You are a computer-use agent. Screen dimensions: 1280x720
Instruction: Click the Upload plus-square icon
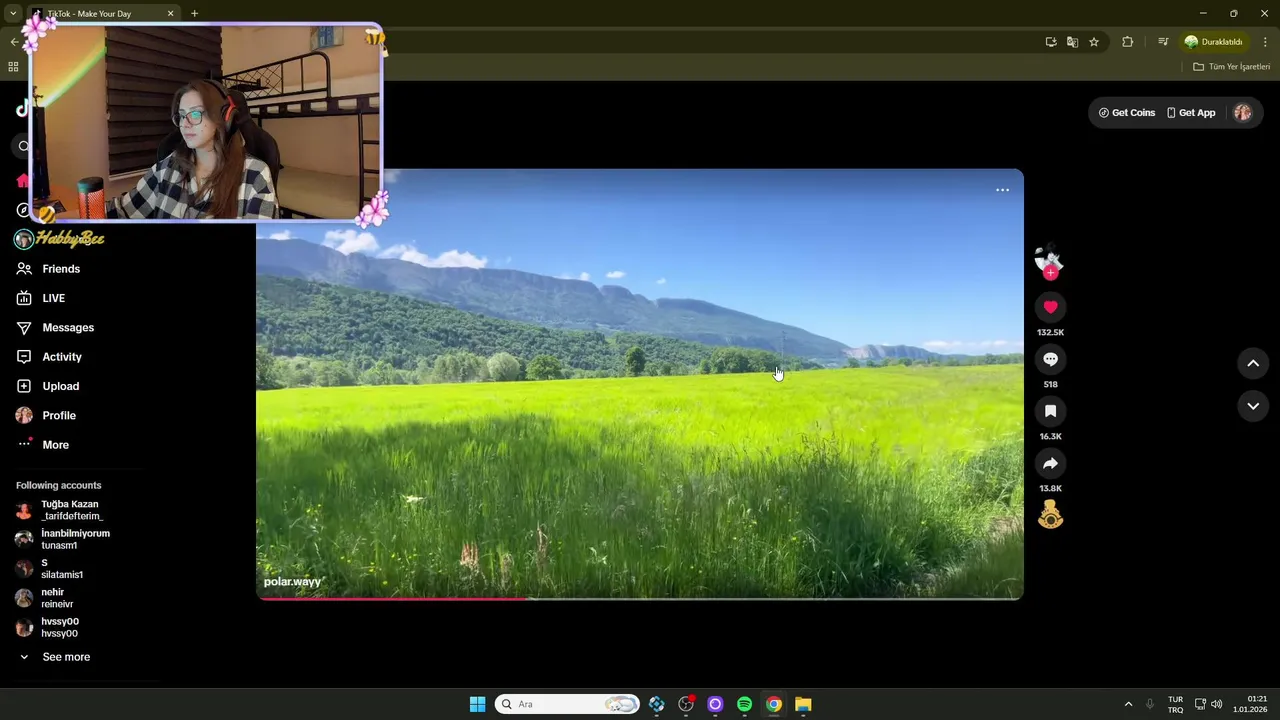coord(24,386)
